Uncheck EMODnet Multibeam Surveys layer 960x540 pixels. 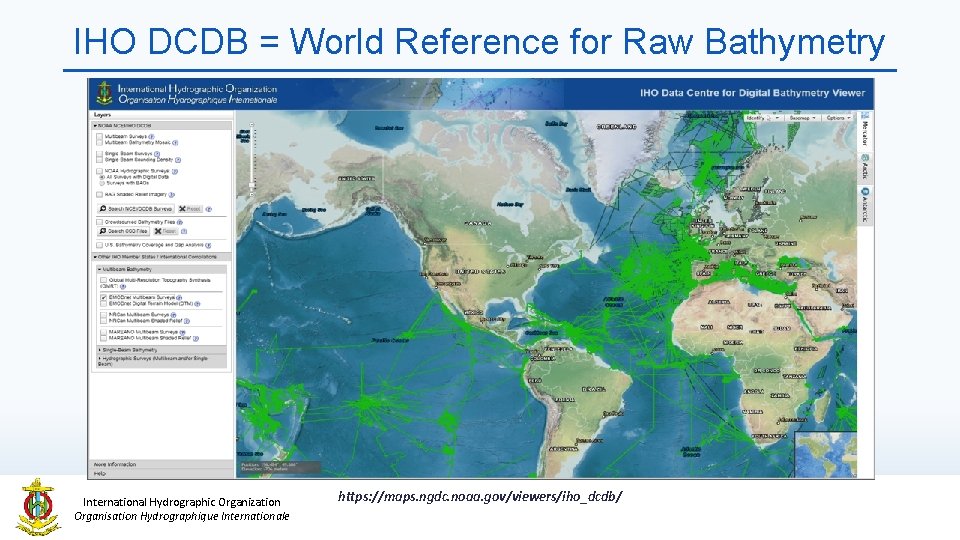coord(103,298)
